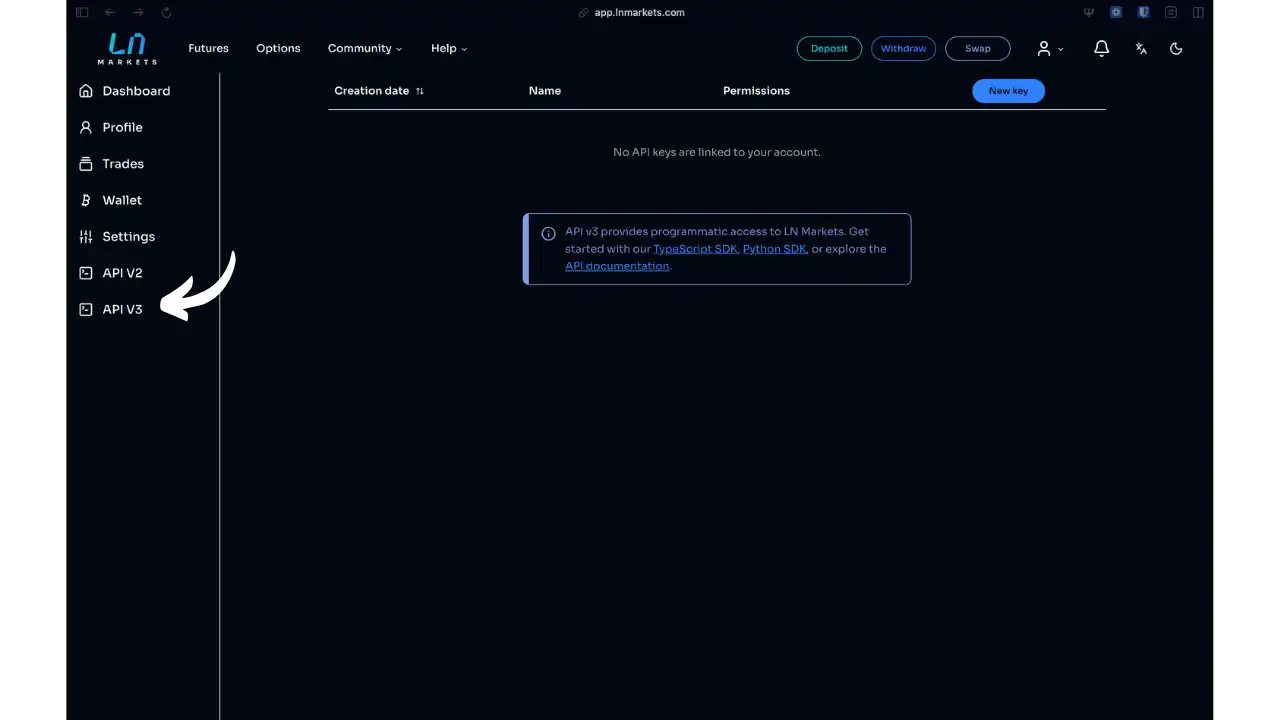Viewport: 1280px width, 720px height.
Task: Open Settings via the sliders icon
Action: [x=86, y=236]
